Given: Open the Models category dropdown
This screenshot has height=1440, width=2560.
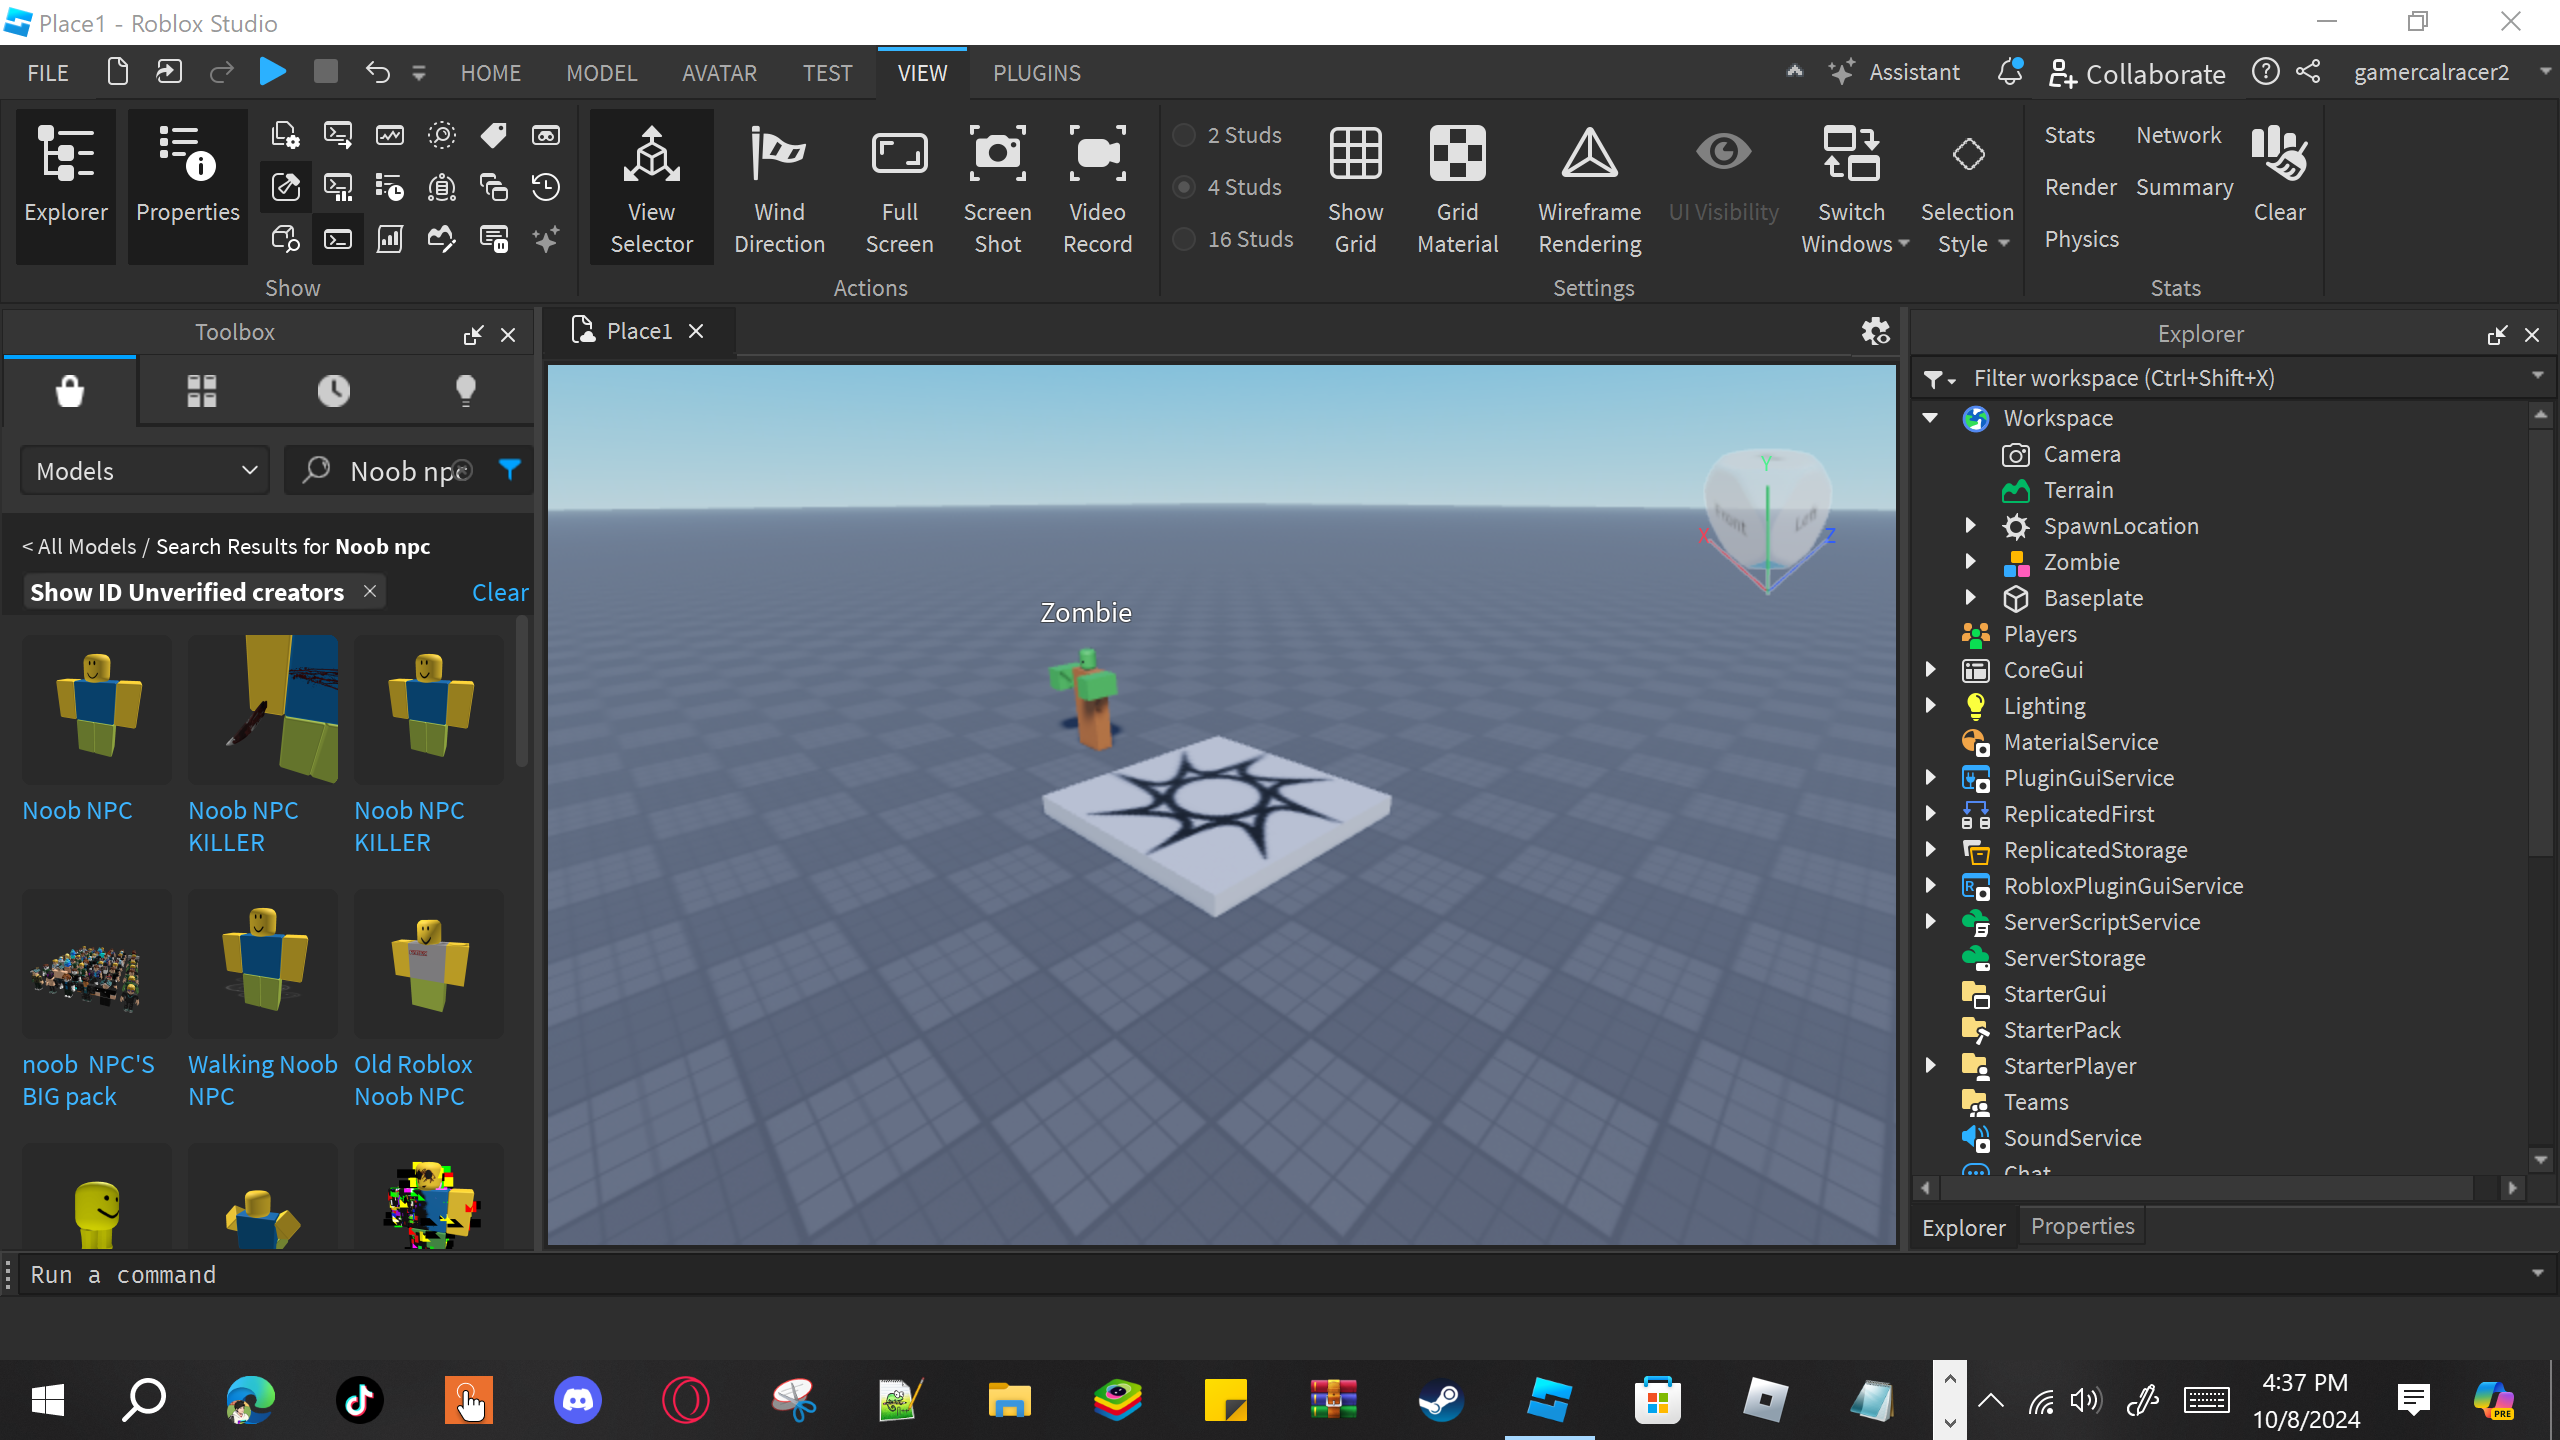Looking at the screenshot, I should tap(146, 471).
